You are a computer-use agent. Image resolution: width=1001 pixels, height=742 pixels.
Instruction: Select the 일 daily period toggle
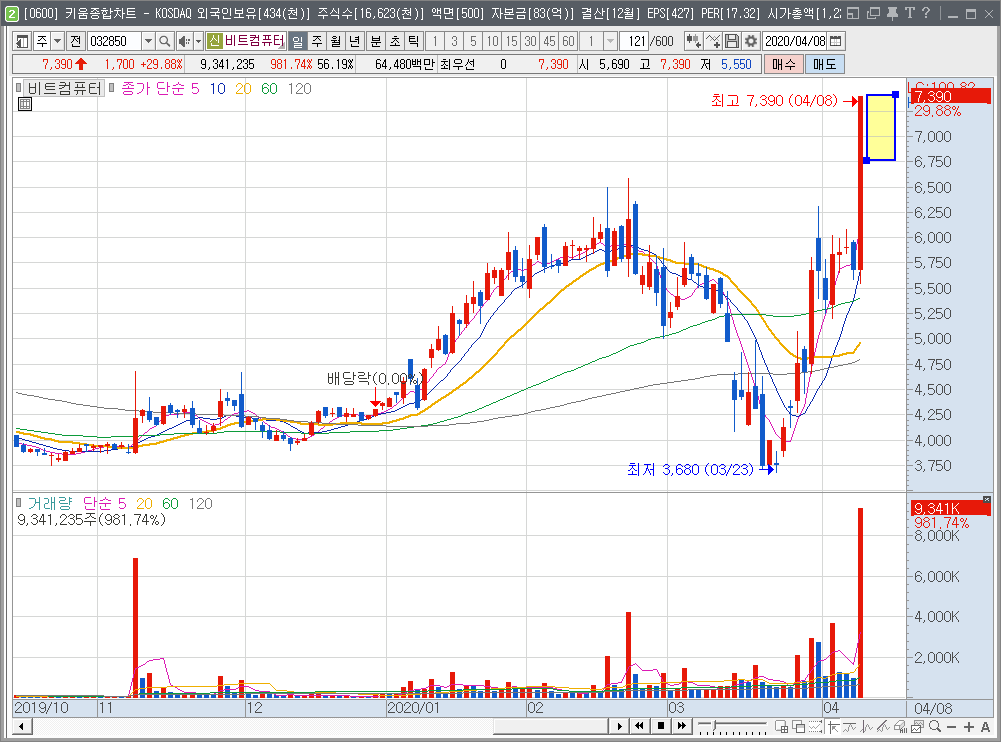point(297,42)
